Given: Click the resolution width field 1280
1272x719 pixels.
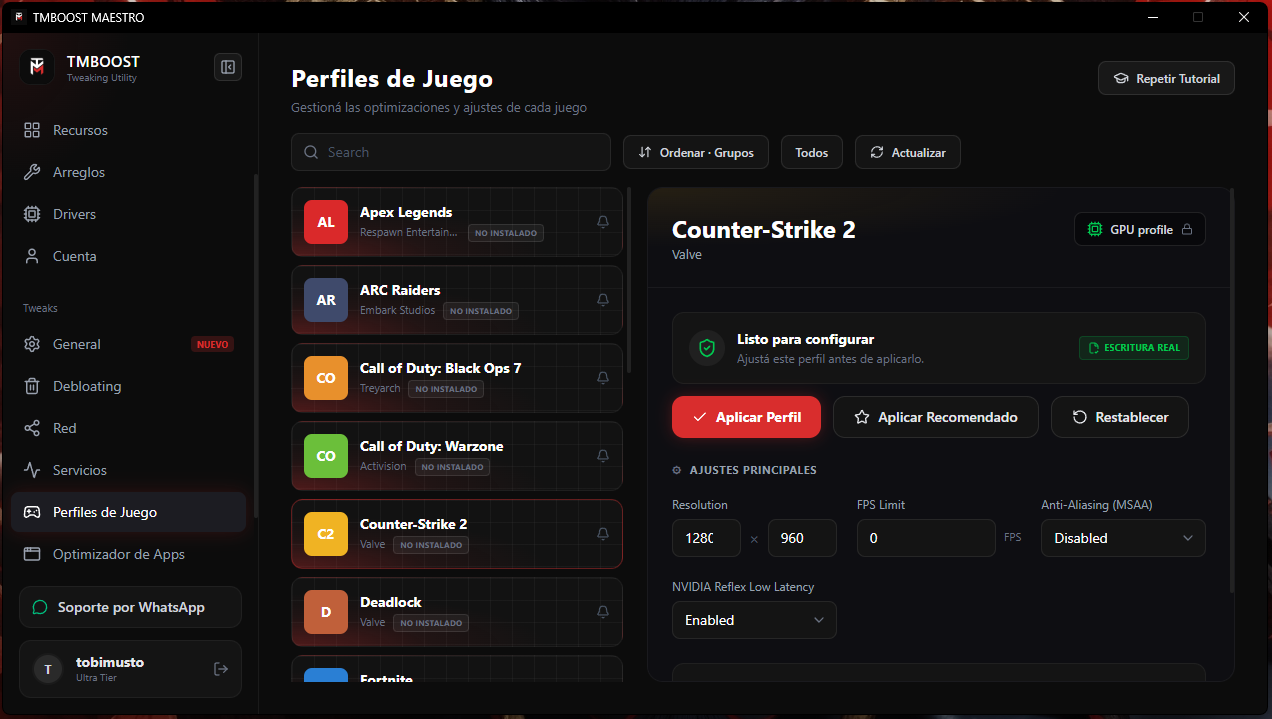Looking at the screenshot, I should point(706,538).
